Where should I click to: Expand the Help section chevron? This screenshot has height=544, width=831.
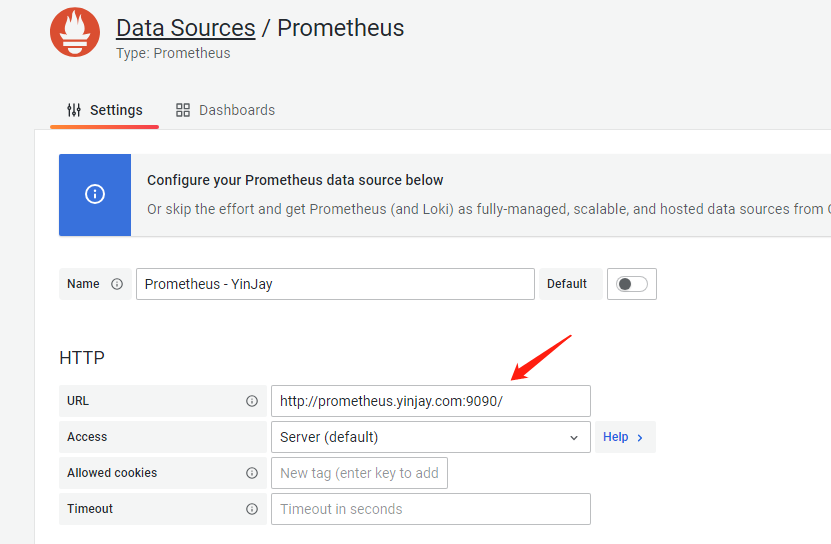[640, 437]
